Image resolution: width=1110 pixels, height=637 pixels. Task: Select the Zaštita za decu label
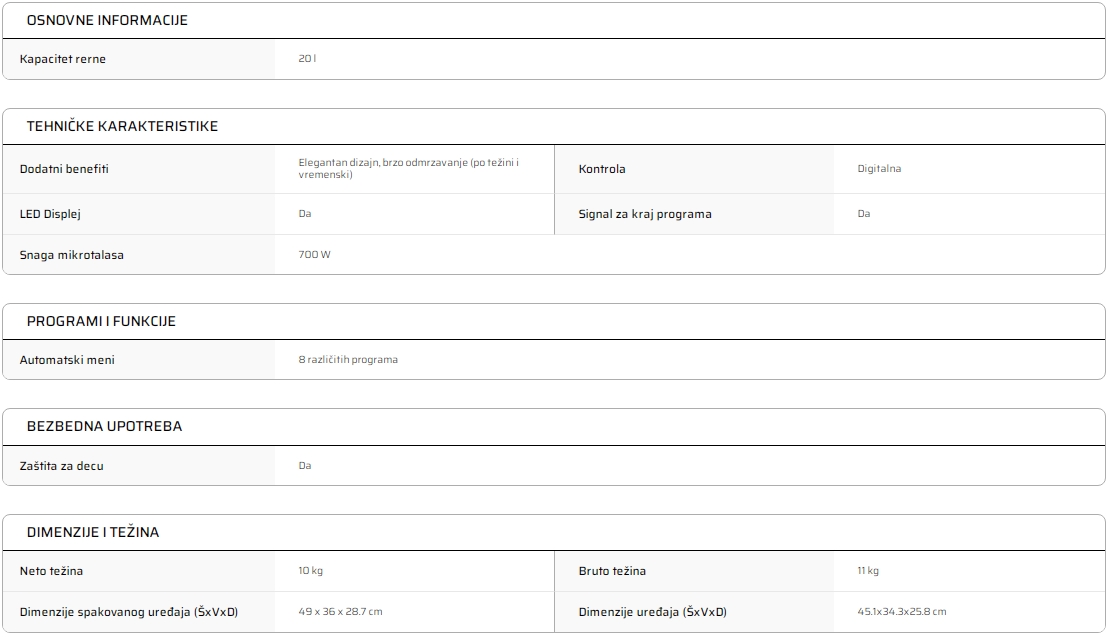tap(62, 466)
